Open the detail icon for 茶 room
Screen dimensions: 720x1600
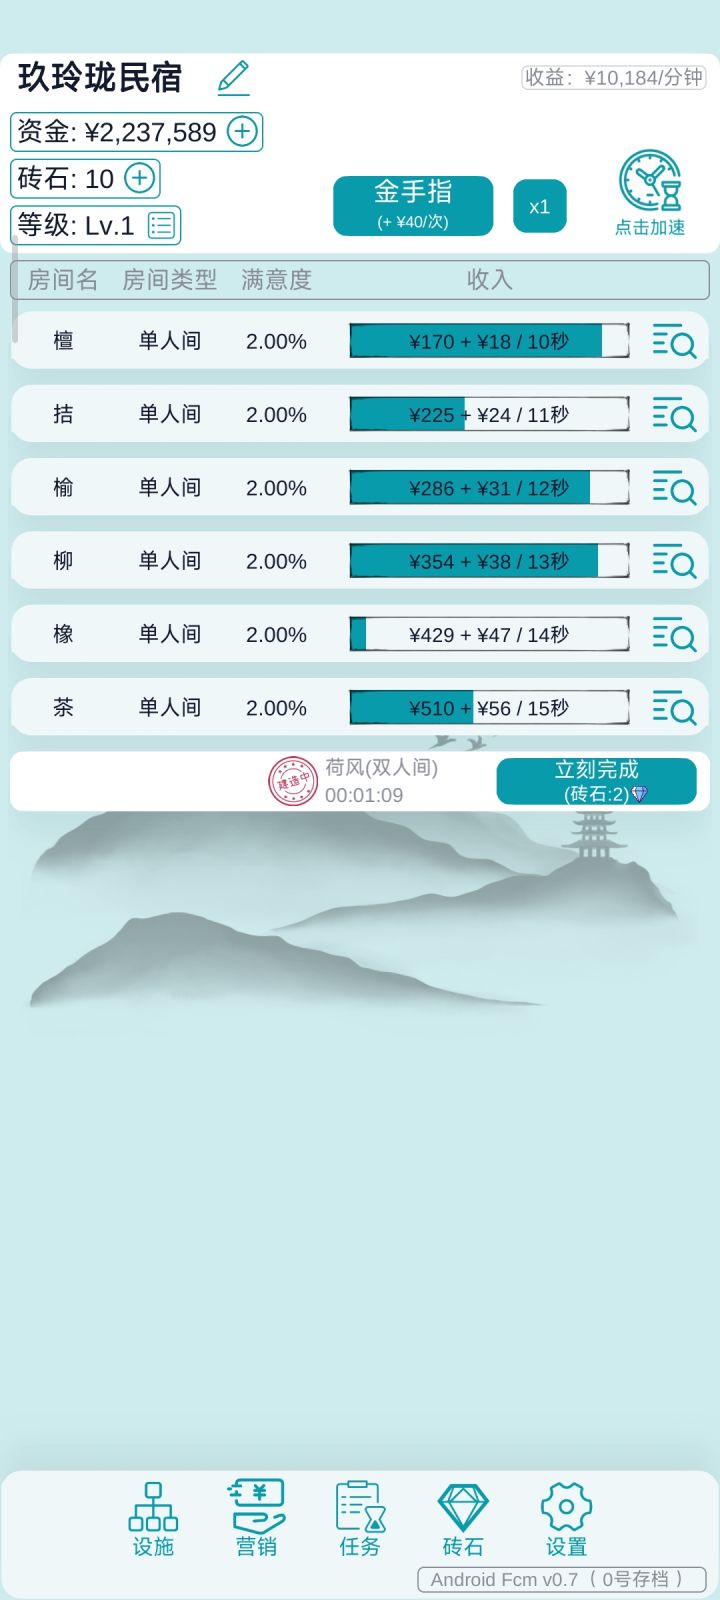pyautogui.click(x=673, y=708)
